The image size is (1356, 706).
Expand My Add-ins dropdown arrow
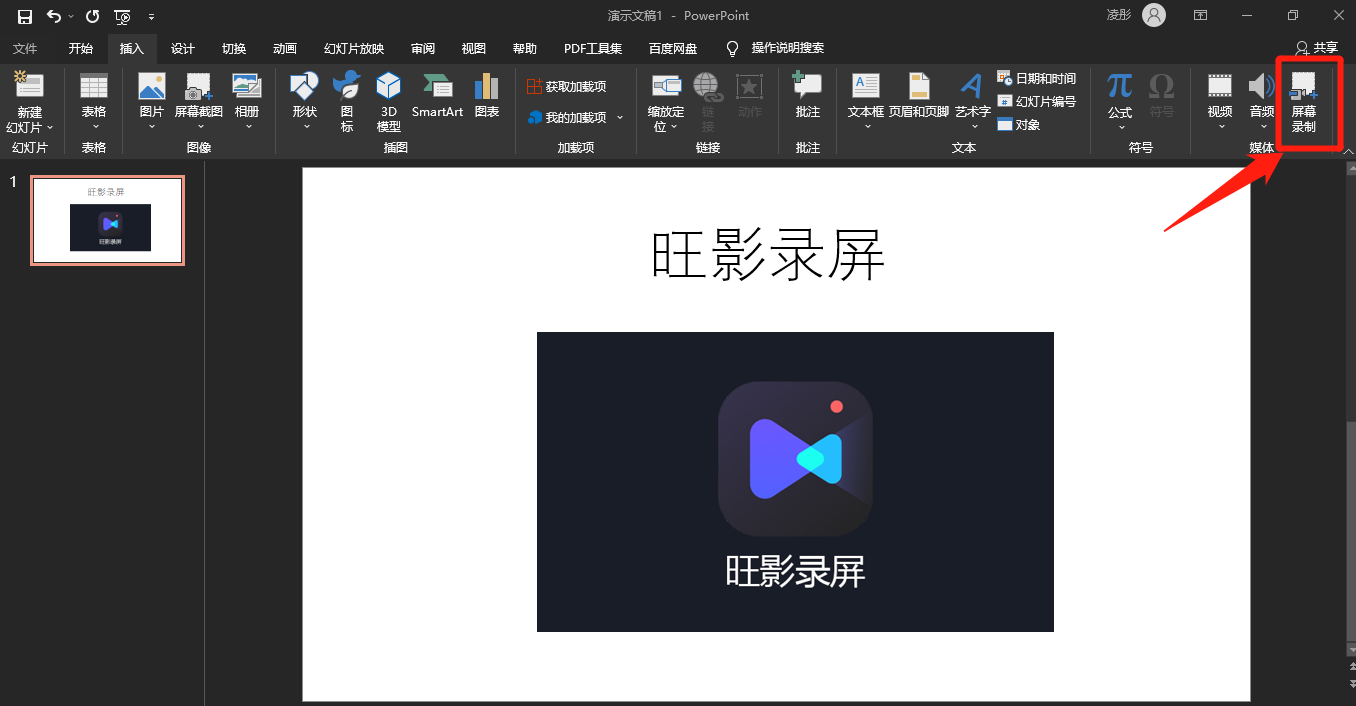(620, 118)
